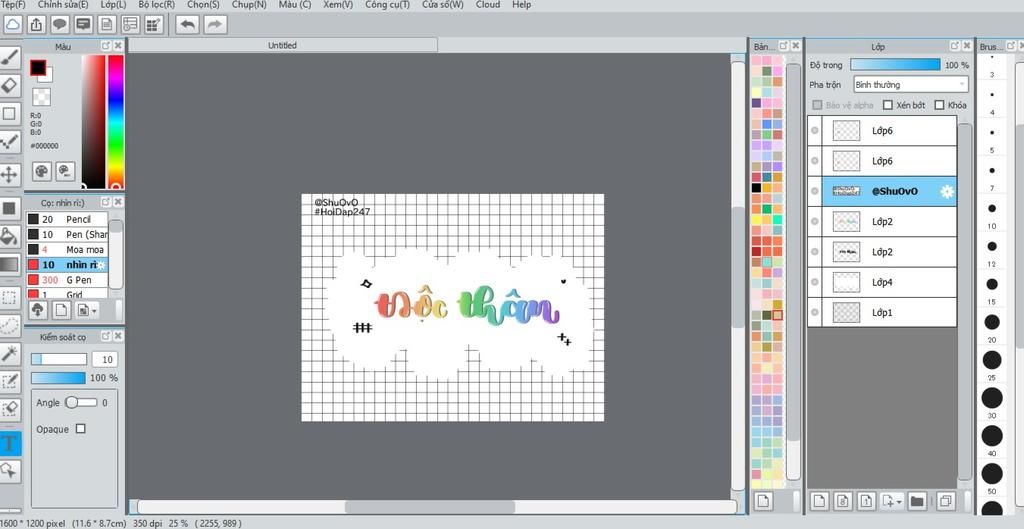Image resolution: width=1024 pixels, height=529 pixels.
Task: Toggle visibility of Lớp1 layer
Action: (x=814, y=312)
